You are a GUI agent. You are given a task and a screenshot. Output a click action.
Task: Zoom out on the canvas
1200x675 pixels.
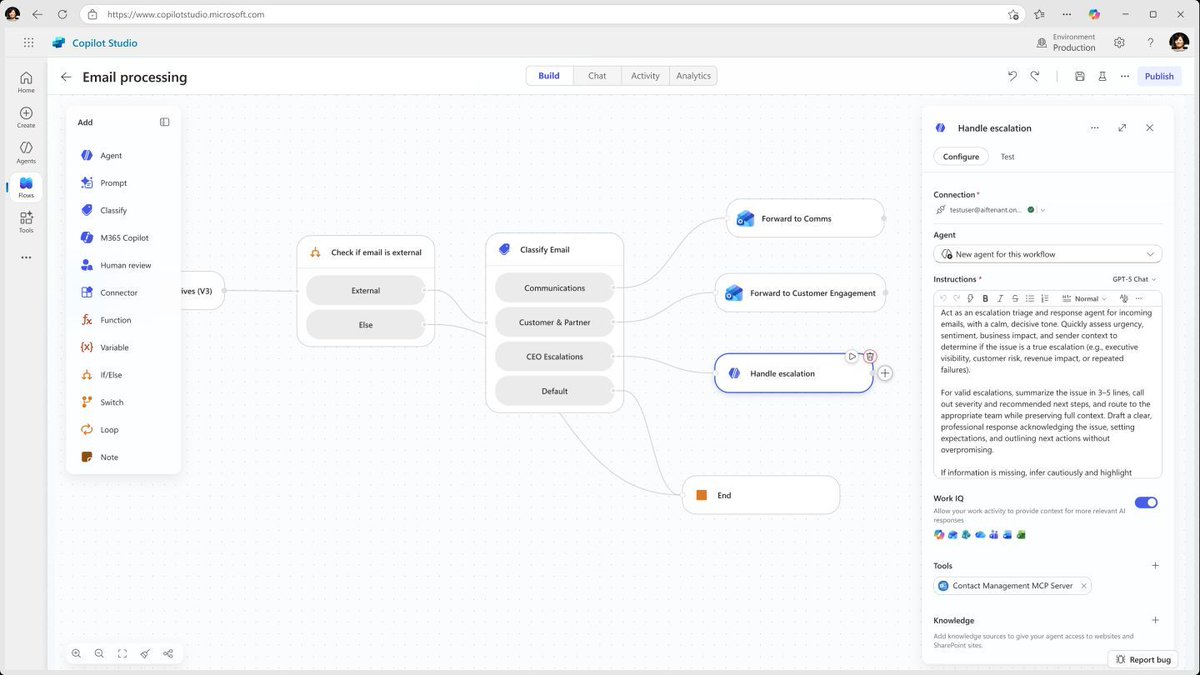99,654
